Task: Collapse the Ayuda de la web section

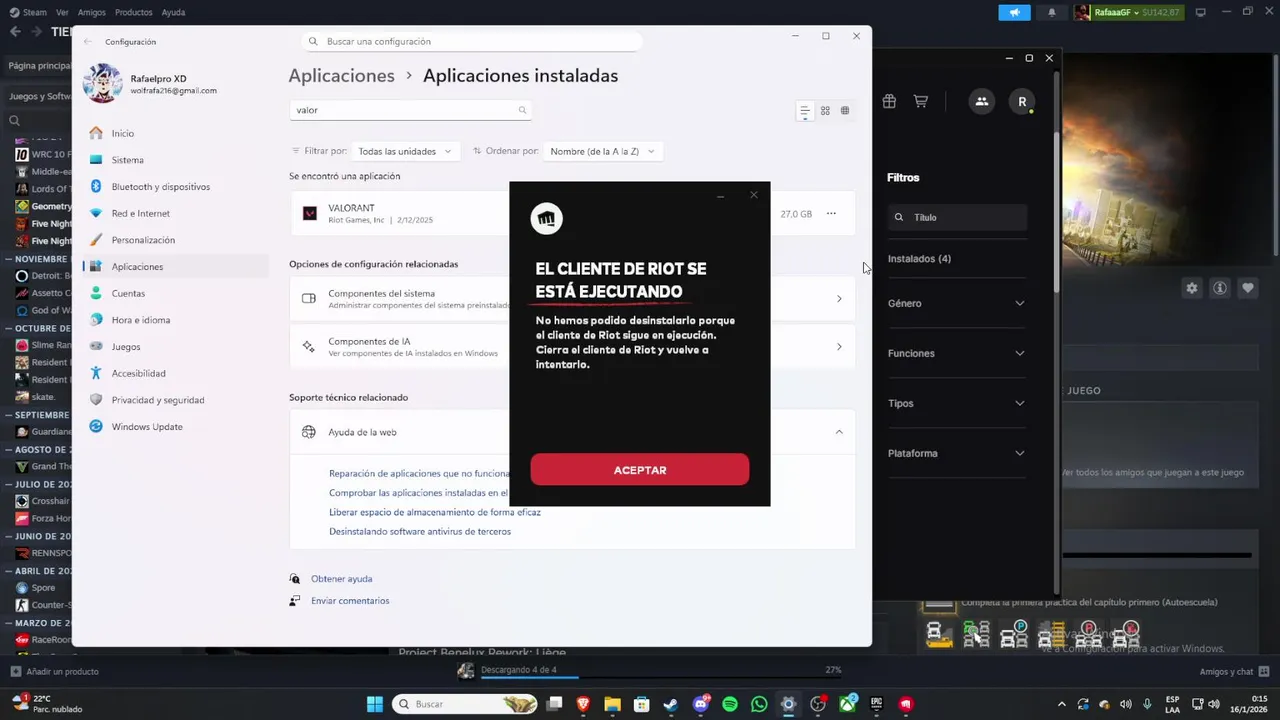Action: point(839,432)
